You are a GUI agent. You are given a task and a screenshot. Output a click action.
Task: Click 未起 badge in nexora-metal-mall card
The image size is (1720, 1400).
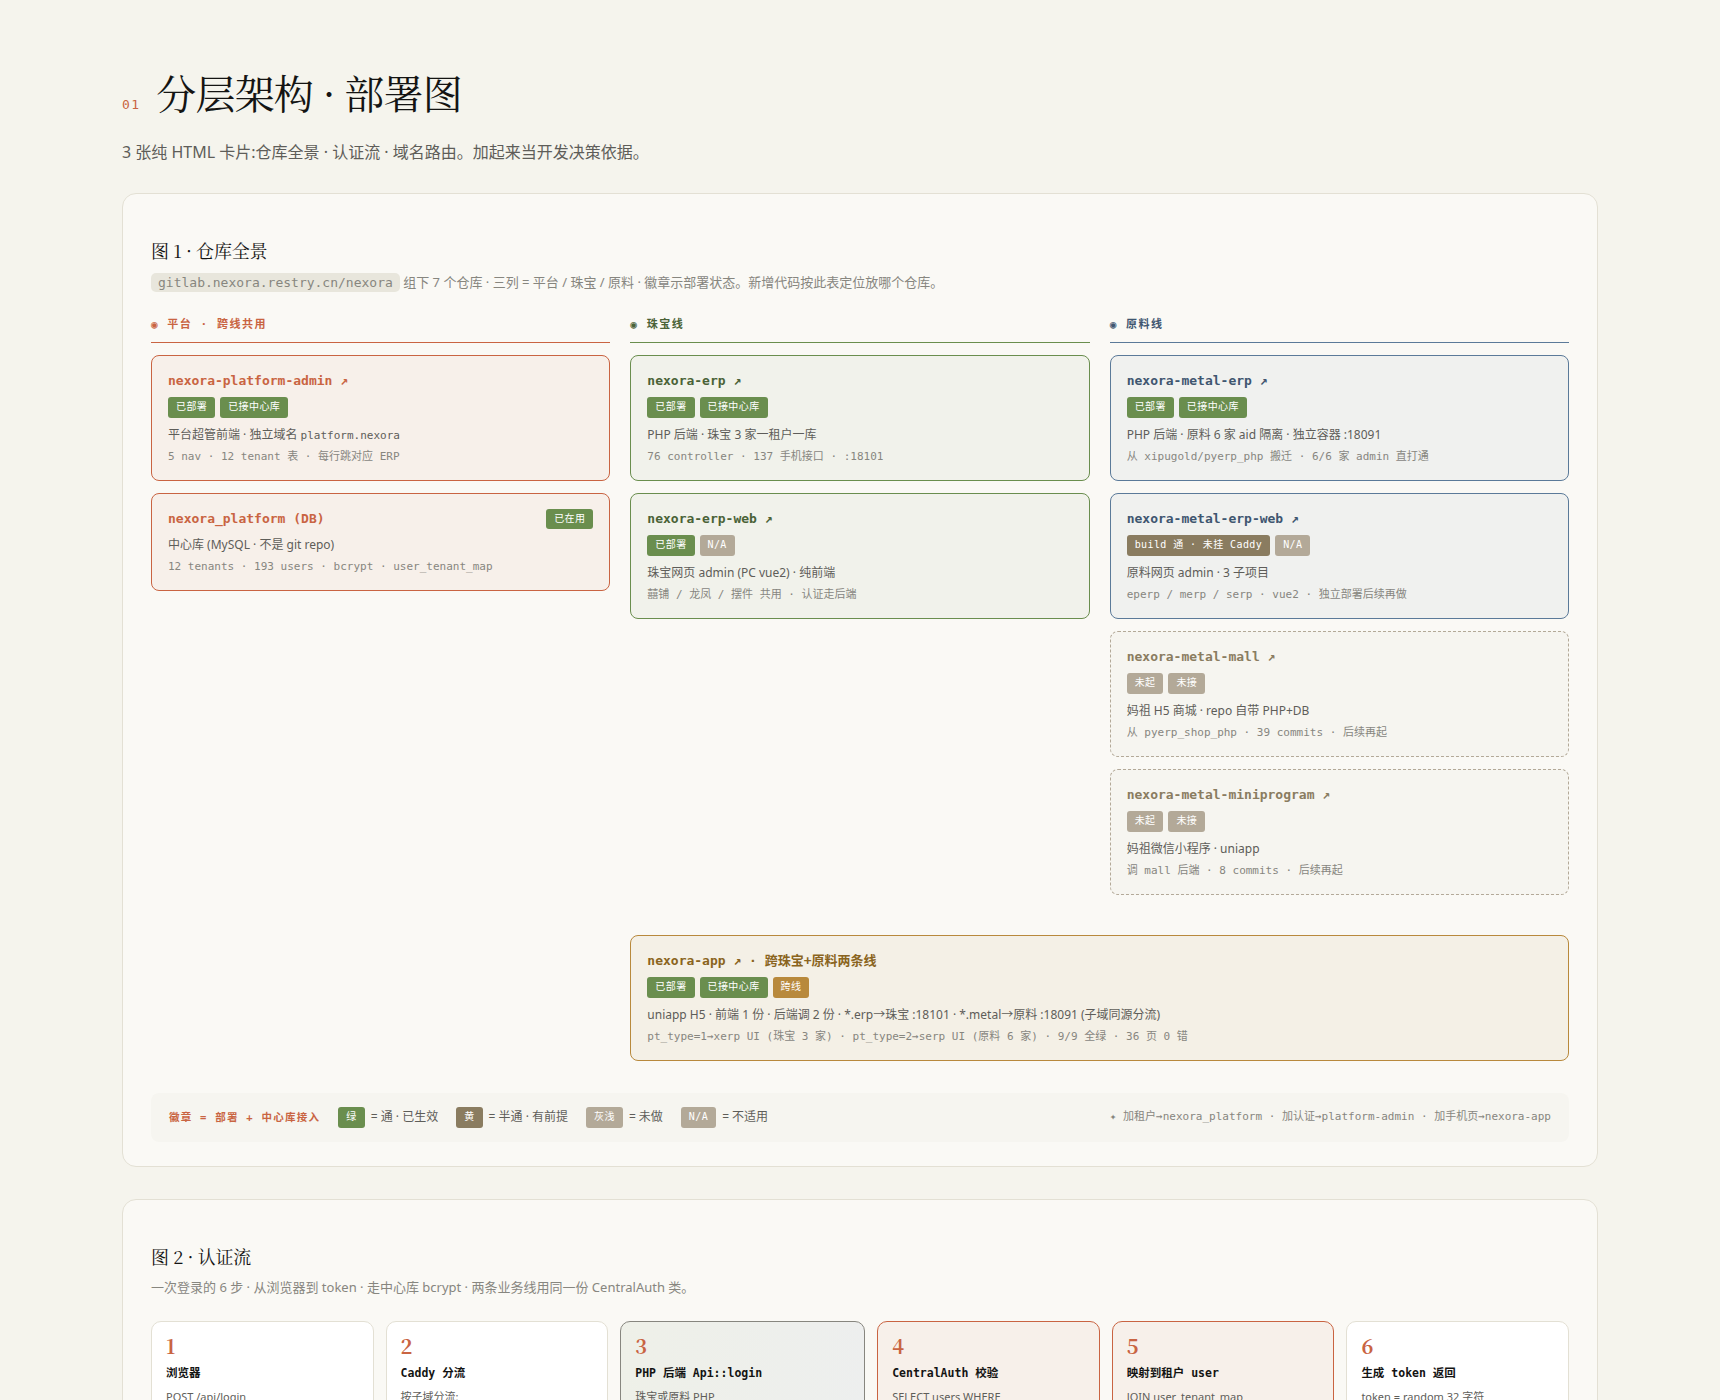1145,683
